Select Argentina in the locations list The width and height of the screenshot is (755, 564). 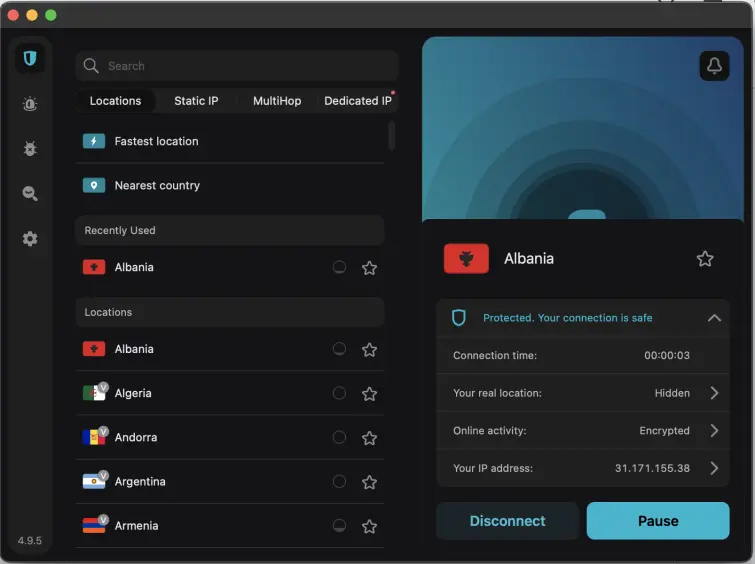point(230,482)
